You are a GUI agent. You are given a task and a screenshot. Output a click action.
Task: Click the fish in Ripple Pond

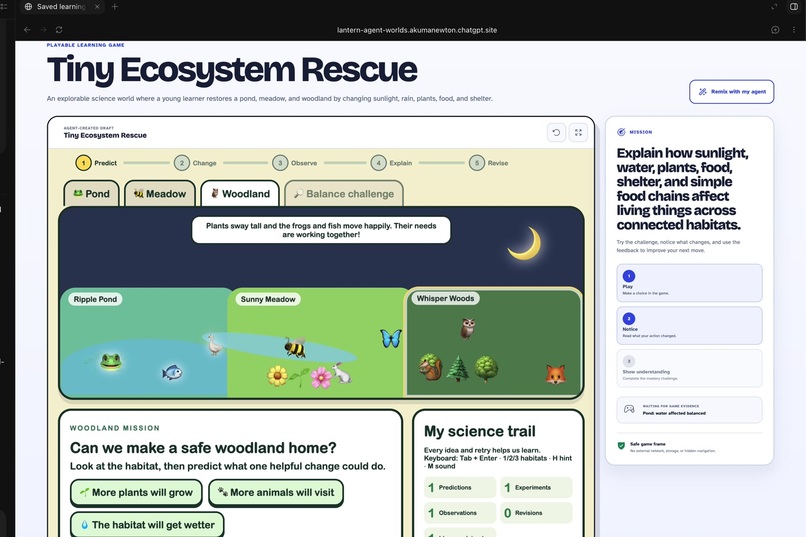(172, 372)
